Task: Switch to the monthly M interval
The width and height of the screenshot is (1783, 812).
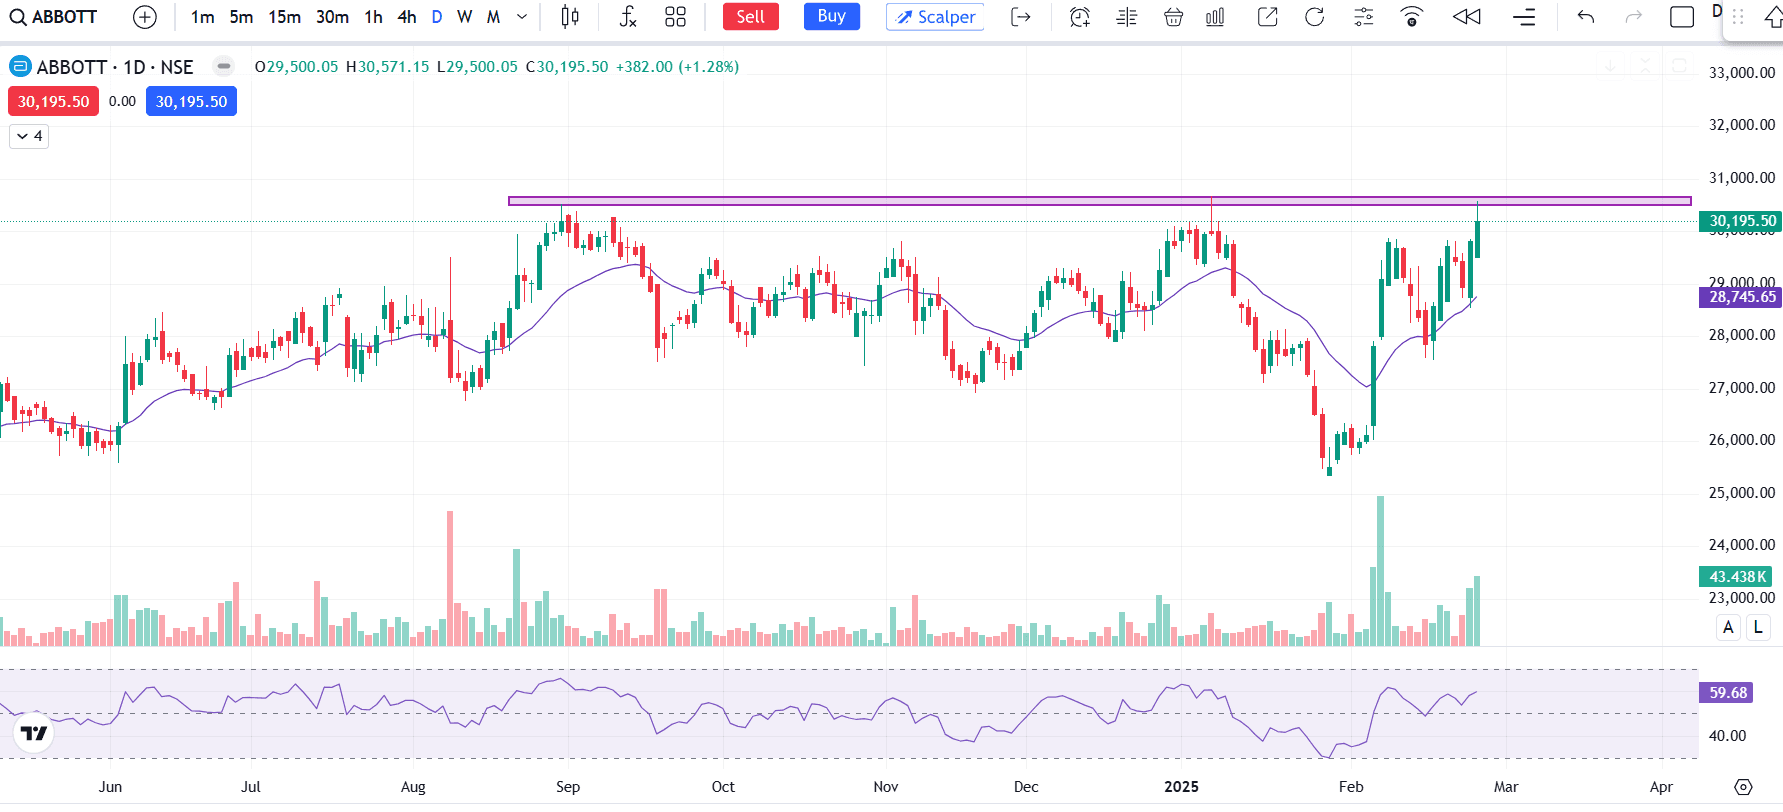Action: 493,17
